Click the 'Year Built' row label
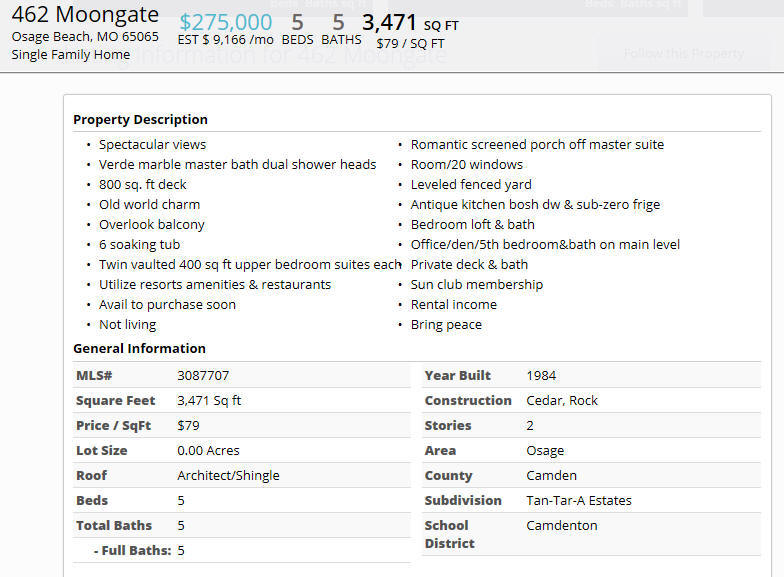The width and height of the screenshot is (784, 577). click(x=458, y=376)
